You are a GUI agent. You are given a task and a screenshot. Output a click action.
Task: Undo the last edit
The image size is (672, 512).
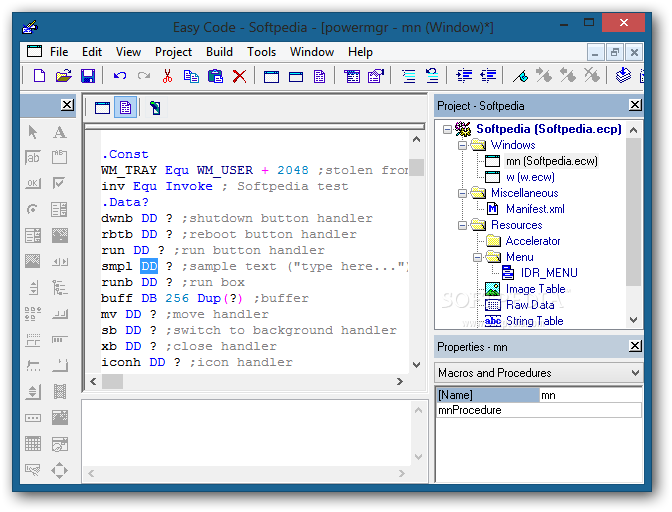click(x=120, y=76)
